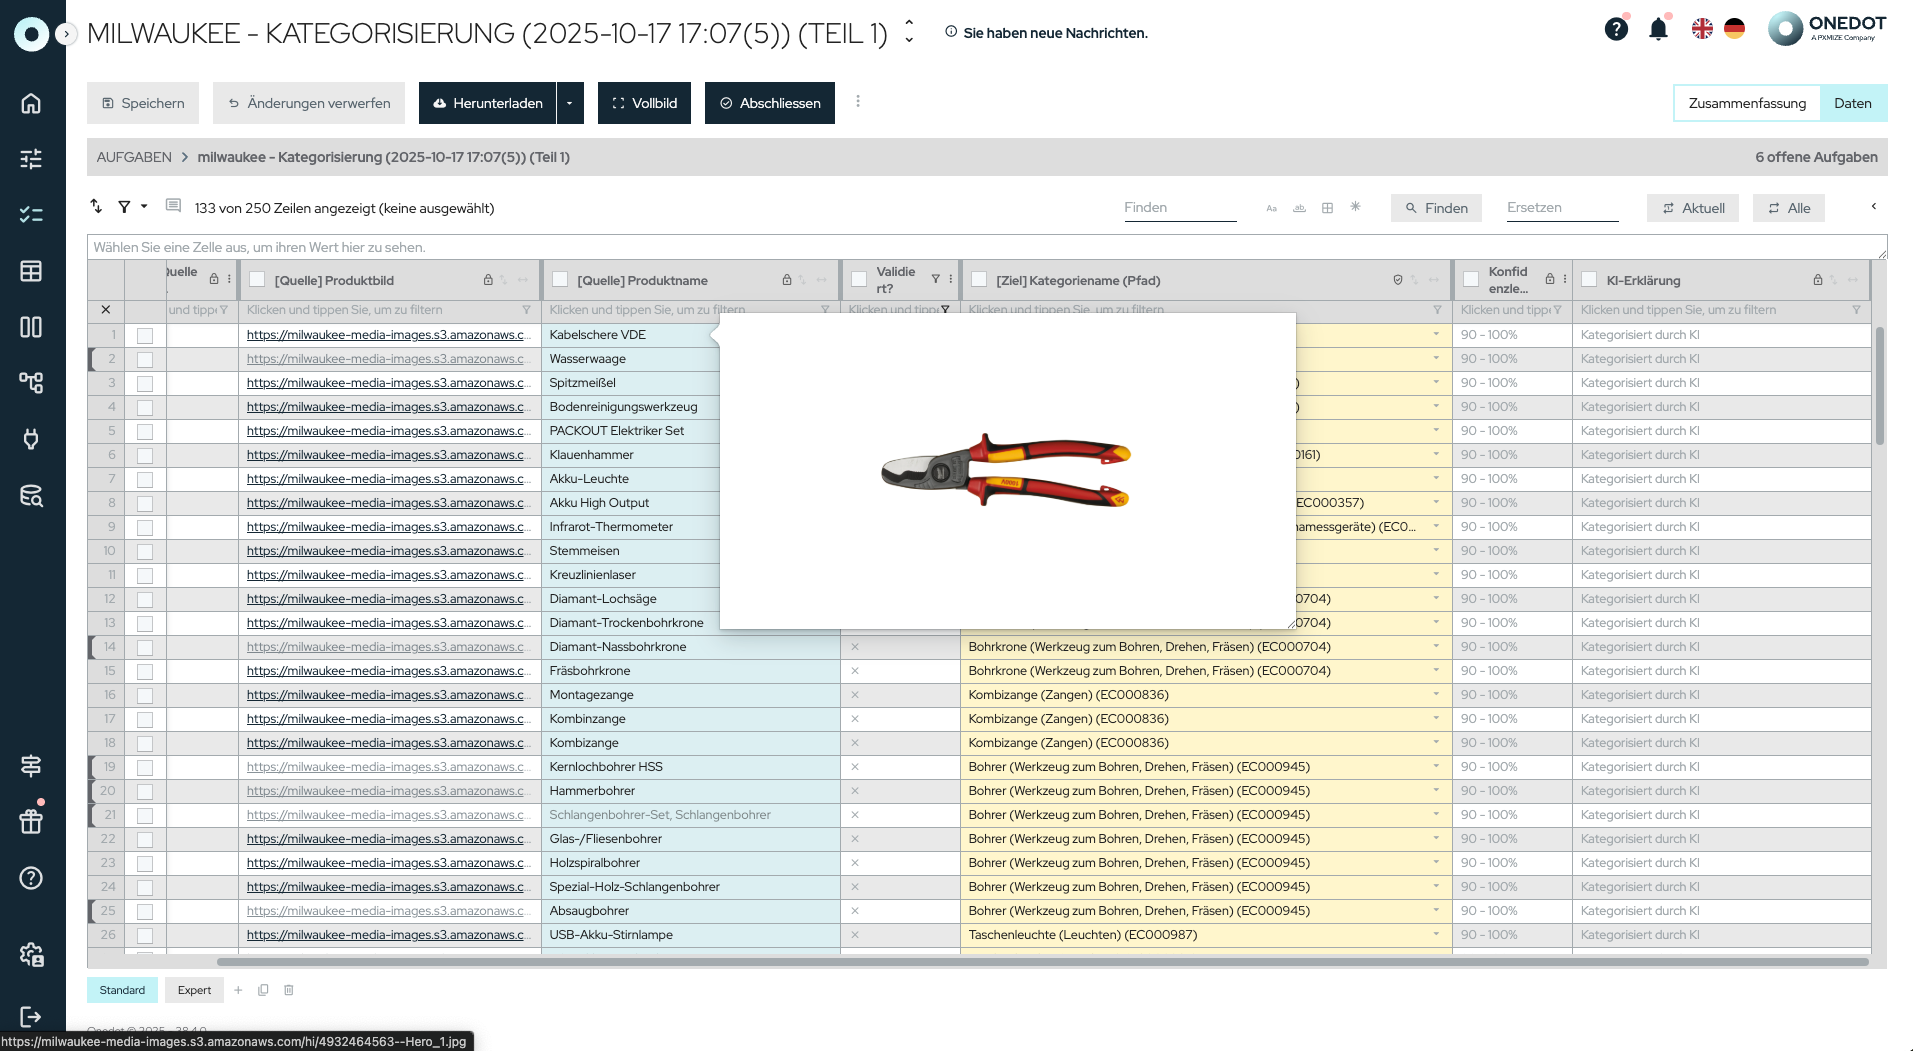The width and height of the screenshot is (1913, 1051).
Task: Open category dropdown for USB-Akku-Stirnlampe row
Action: pyautogui.click(x=1436, y=935)
